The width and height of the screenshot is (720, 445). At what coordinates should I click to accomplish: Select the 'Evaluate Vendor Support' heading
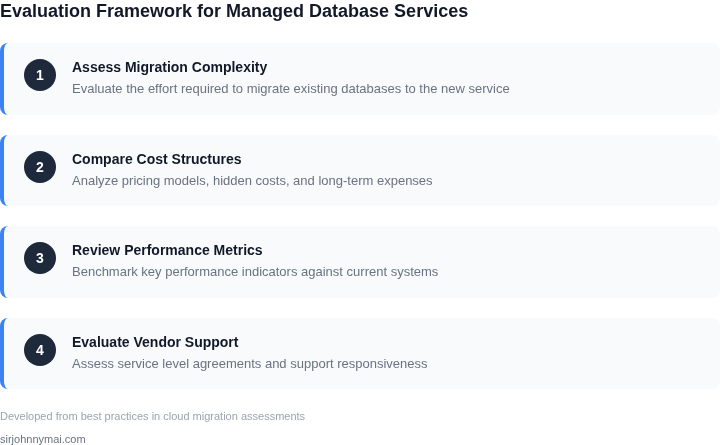155,342
